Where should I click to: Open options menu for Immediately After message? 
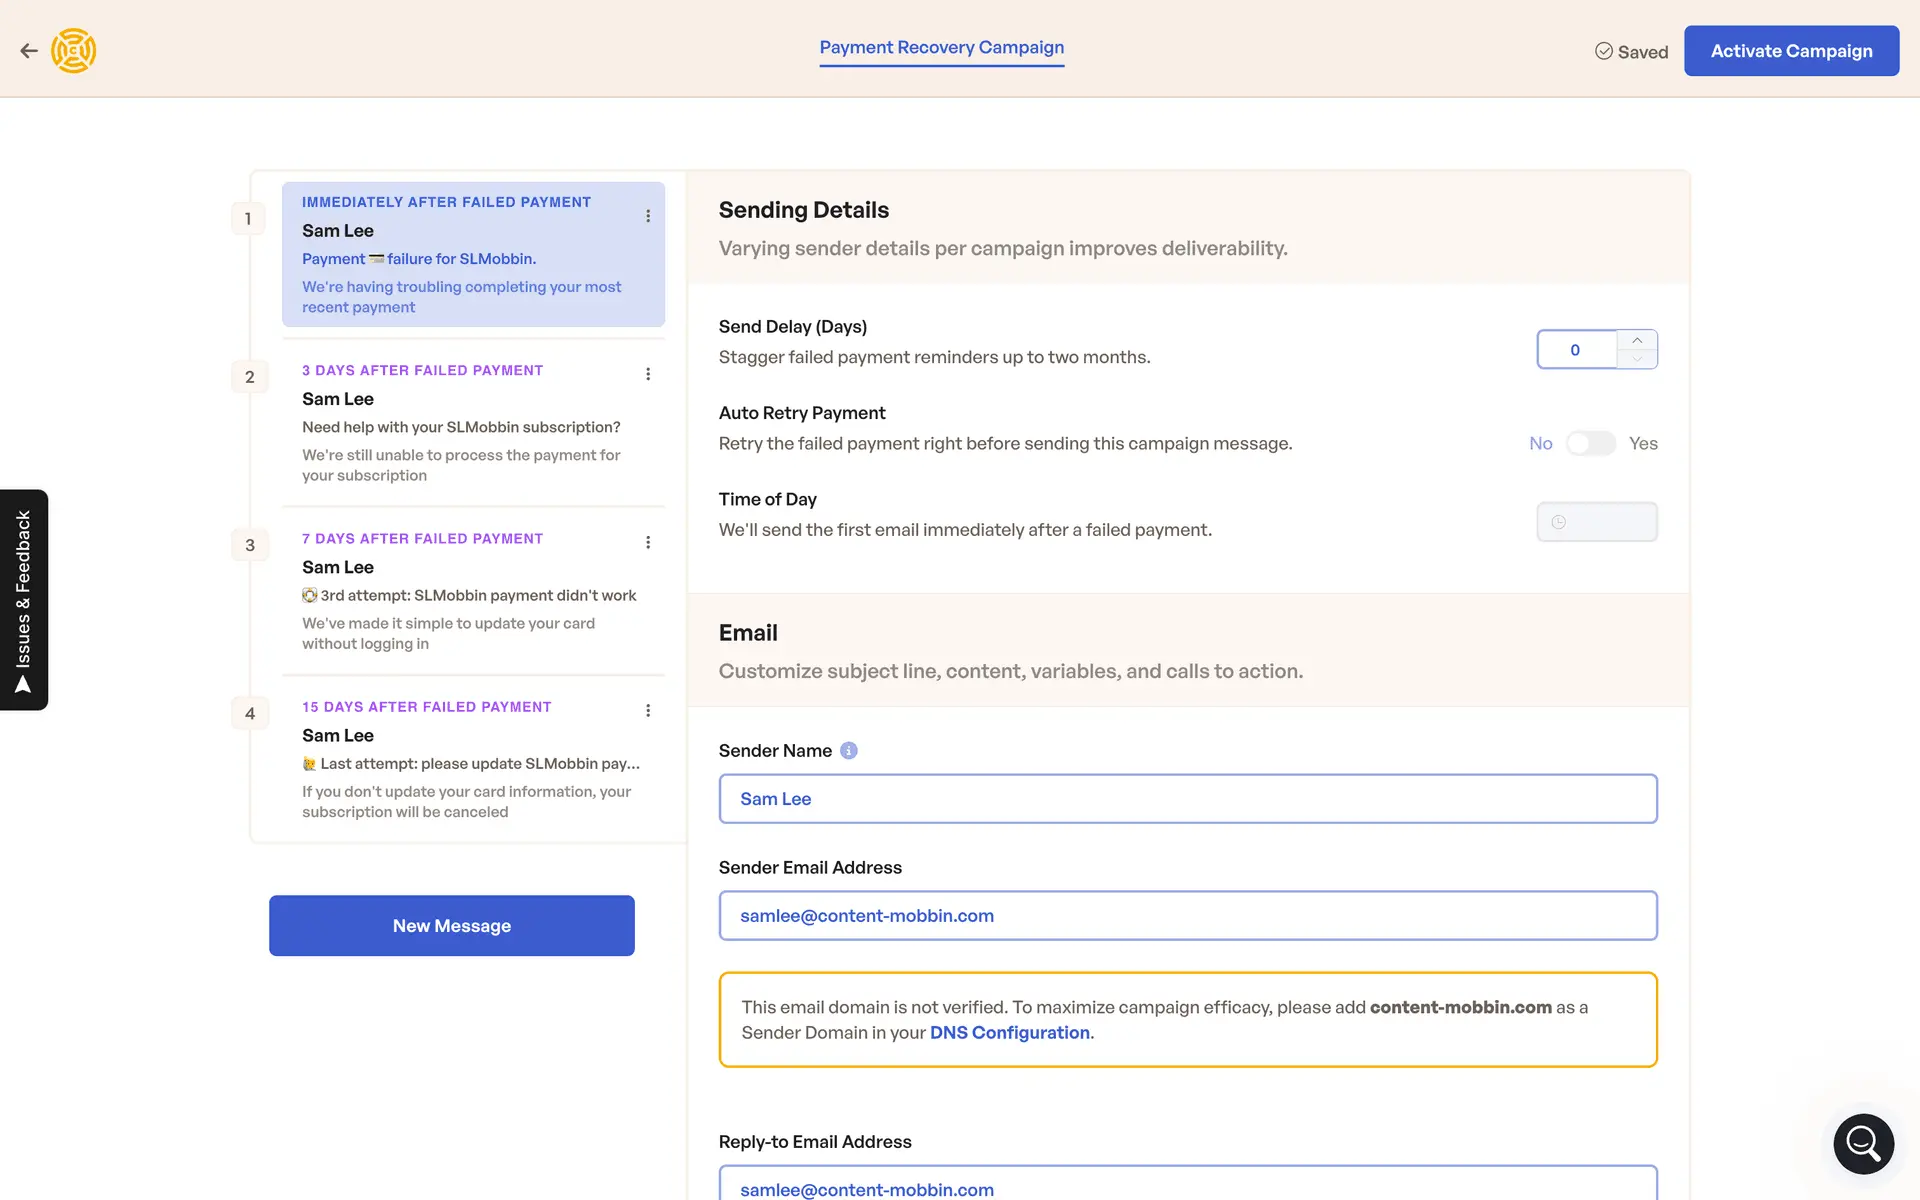[648, 216]
